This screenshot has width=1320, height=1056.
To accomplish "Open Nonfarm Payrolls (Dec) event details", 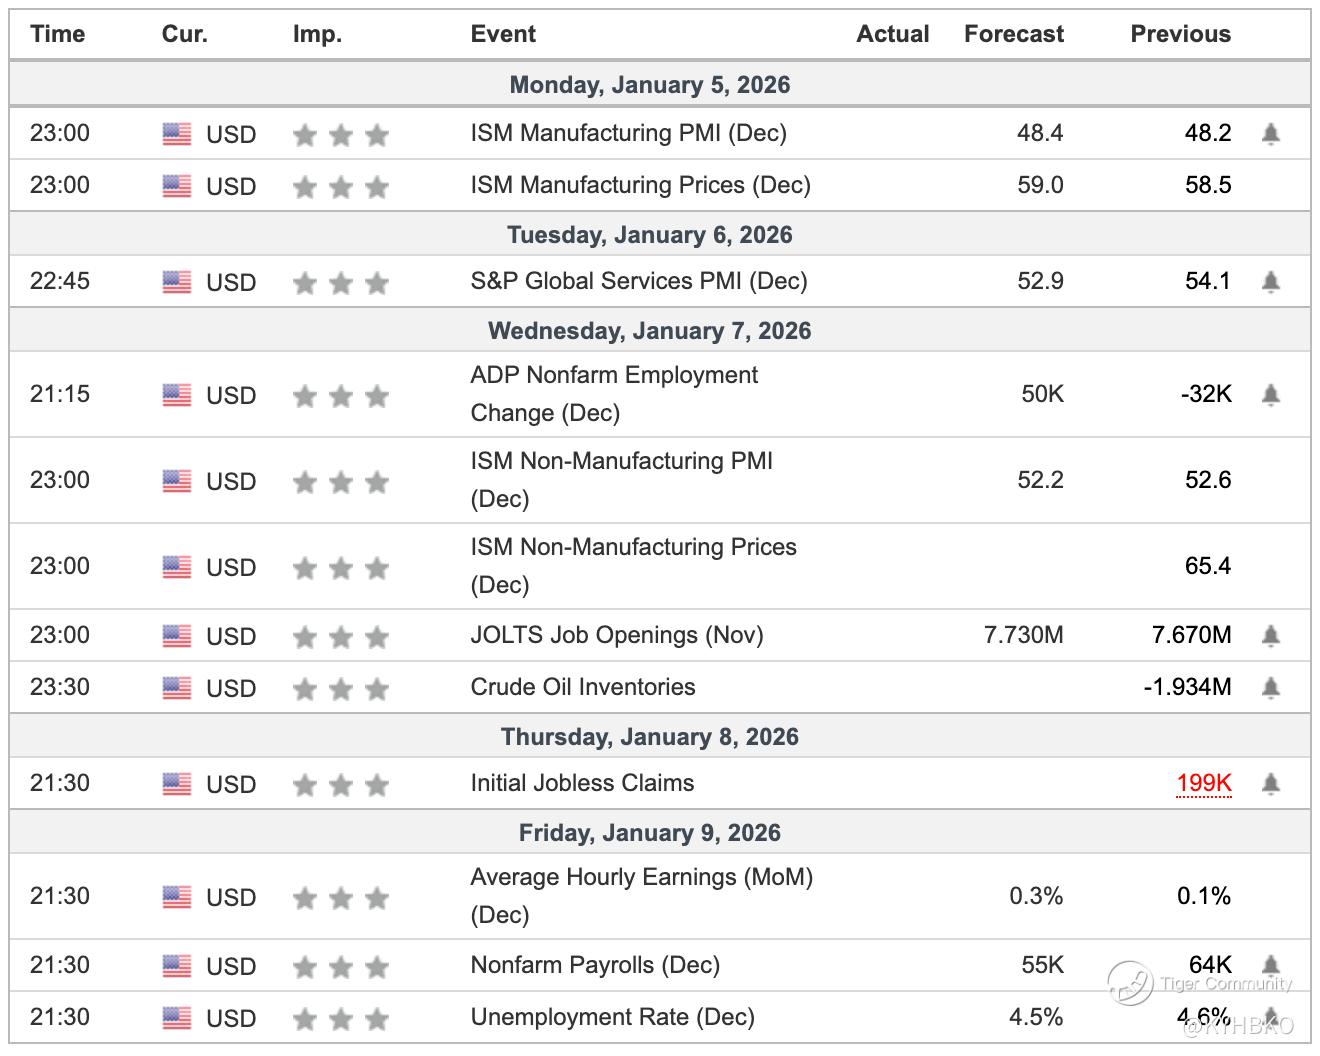I will 595,965.
